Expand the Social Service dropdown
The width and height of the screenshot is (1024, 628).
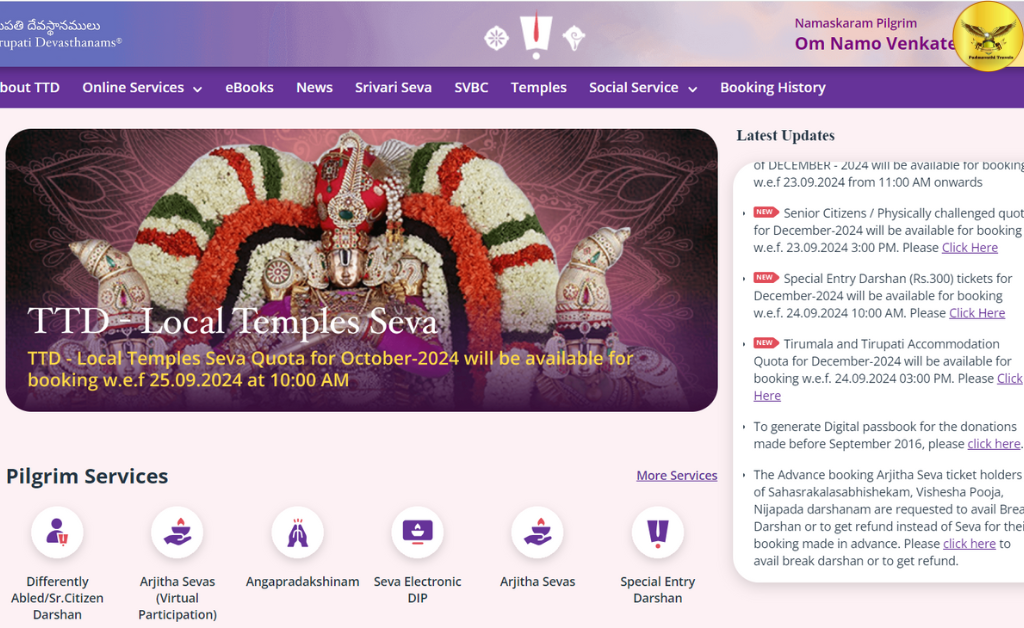click(643, 87)
